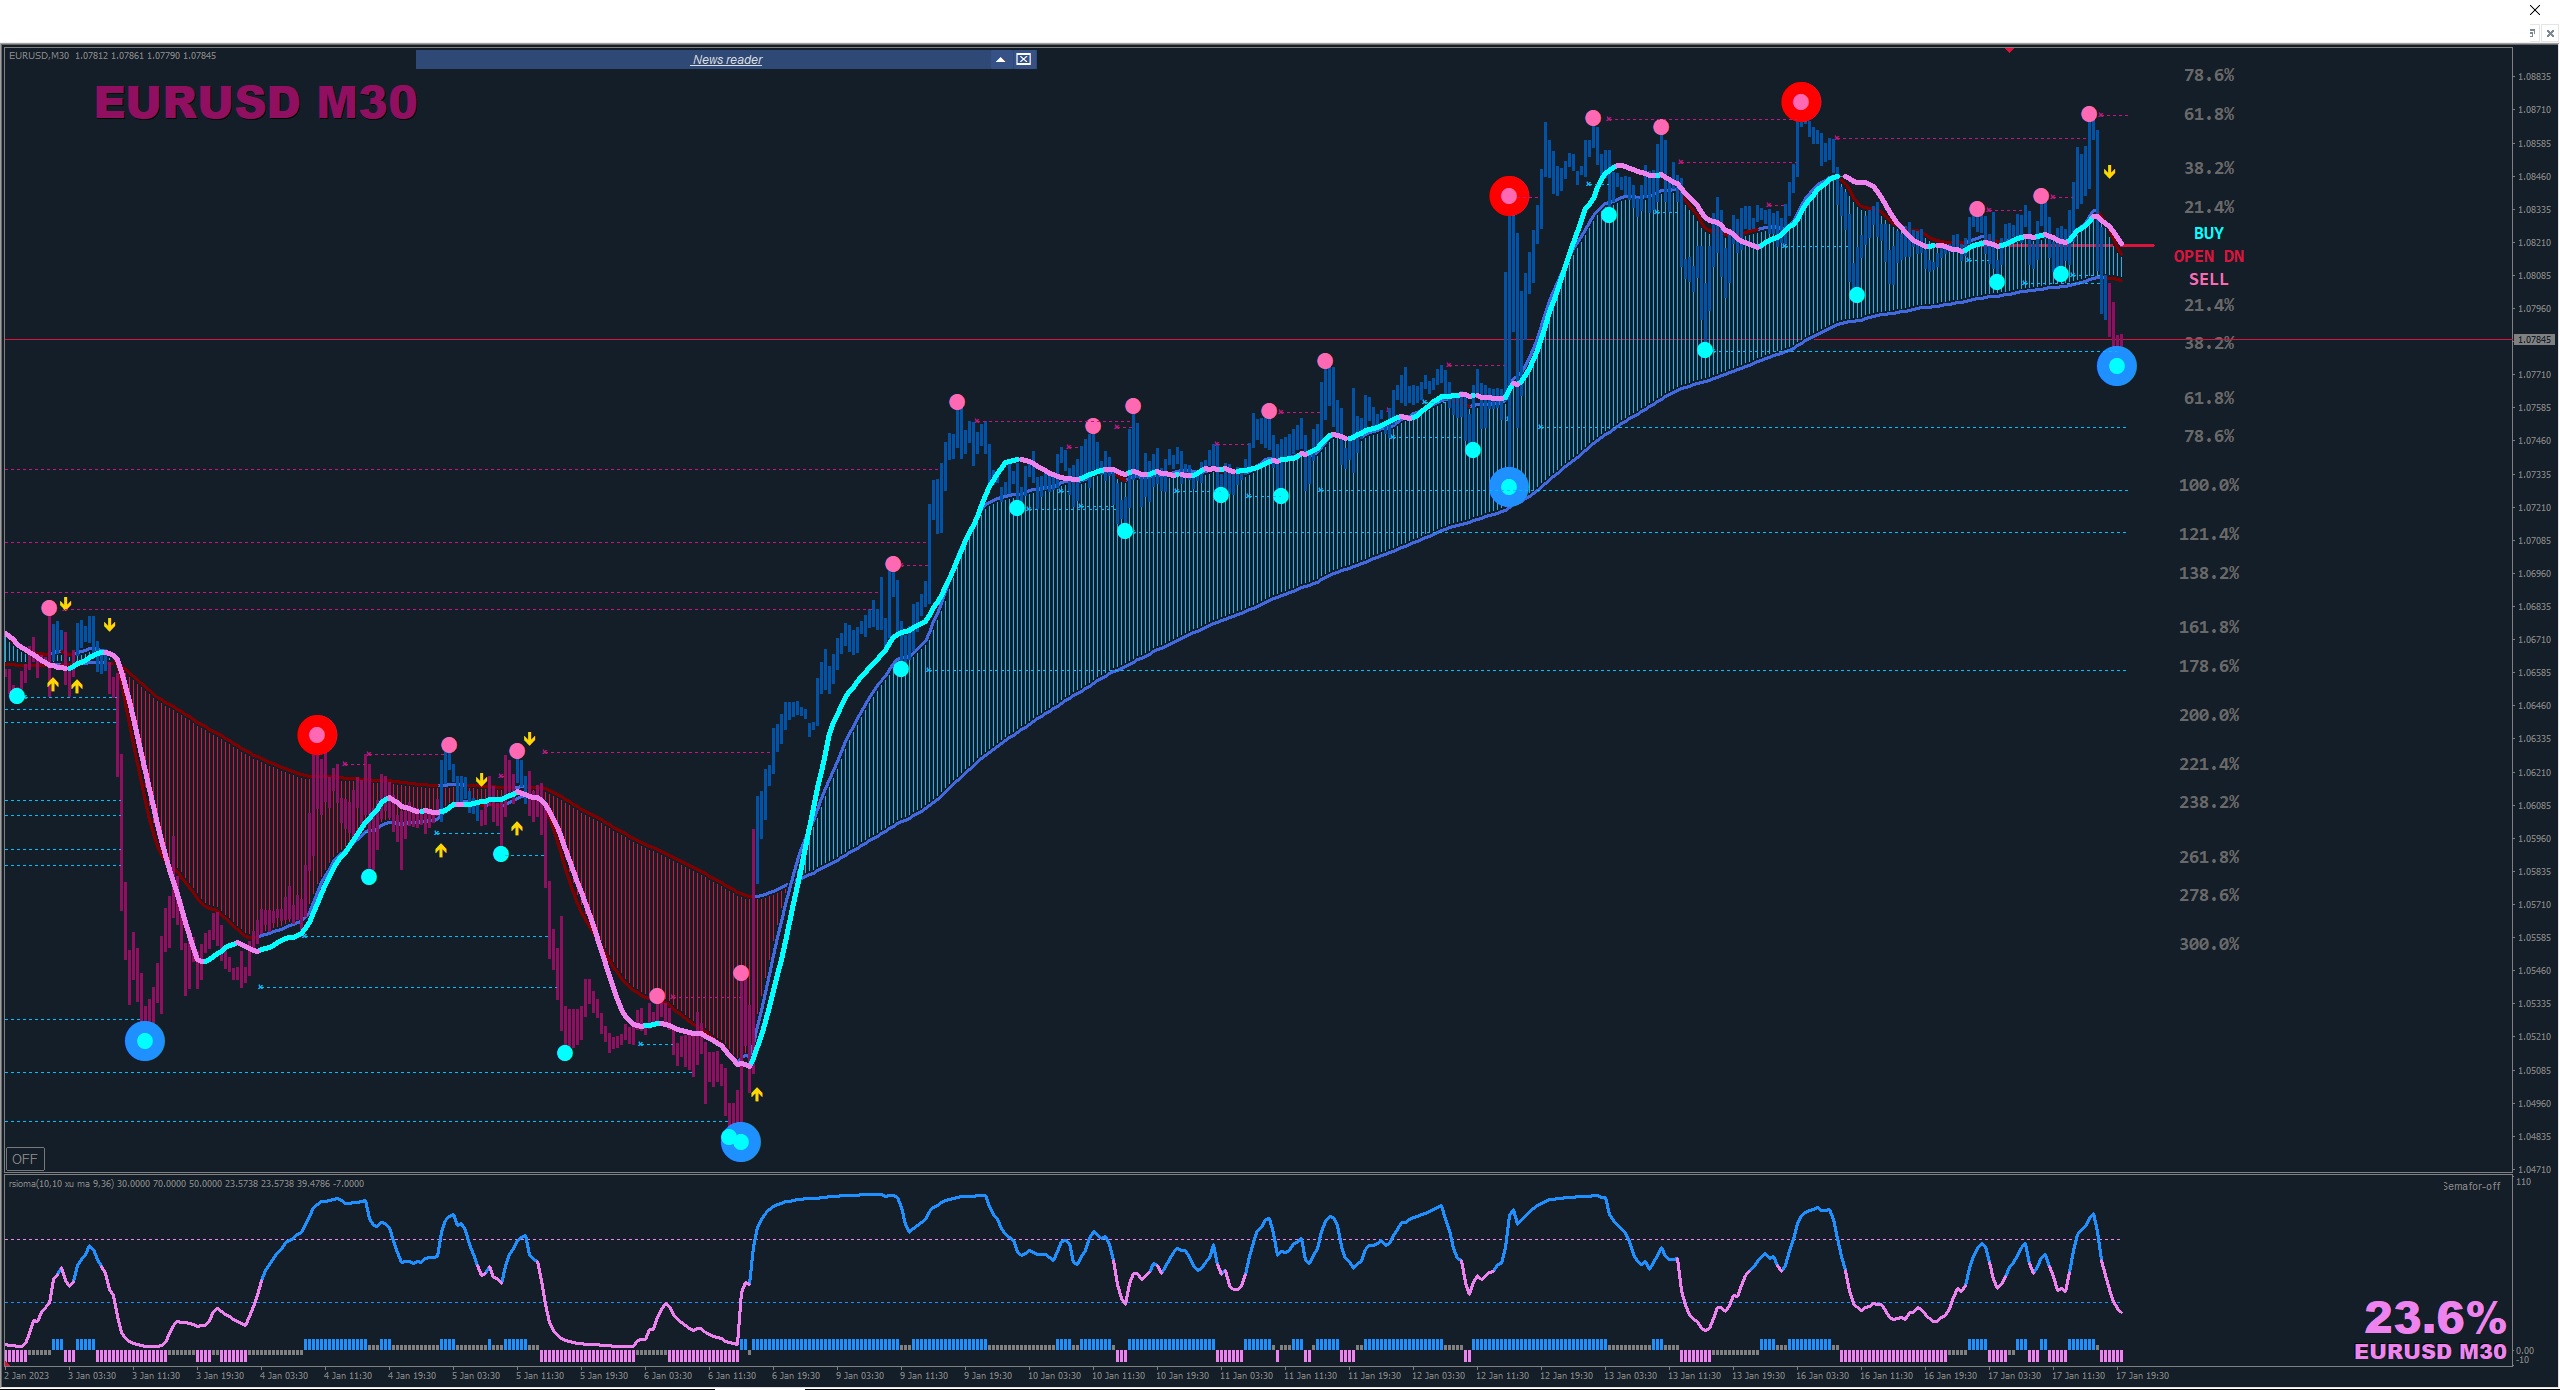Select the yellow up arrow below the 6 Jan low

pyautogui.click(x=757, y=1095)
